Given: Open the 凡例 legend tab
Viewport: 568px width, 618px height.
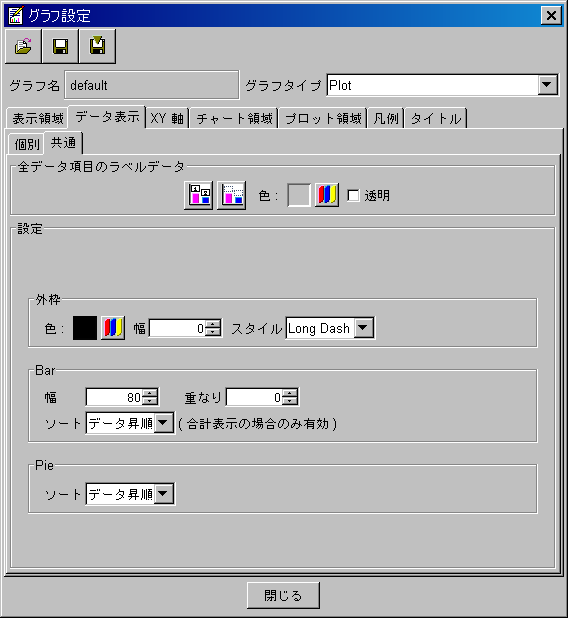Looking at the screenshot, I should click(386, 118).
